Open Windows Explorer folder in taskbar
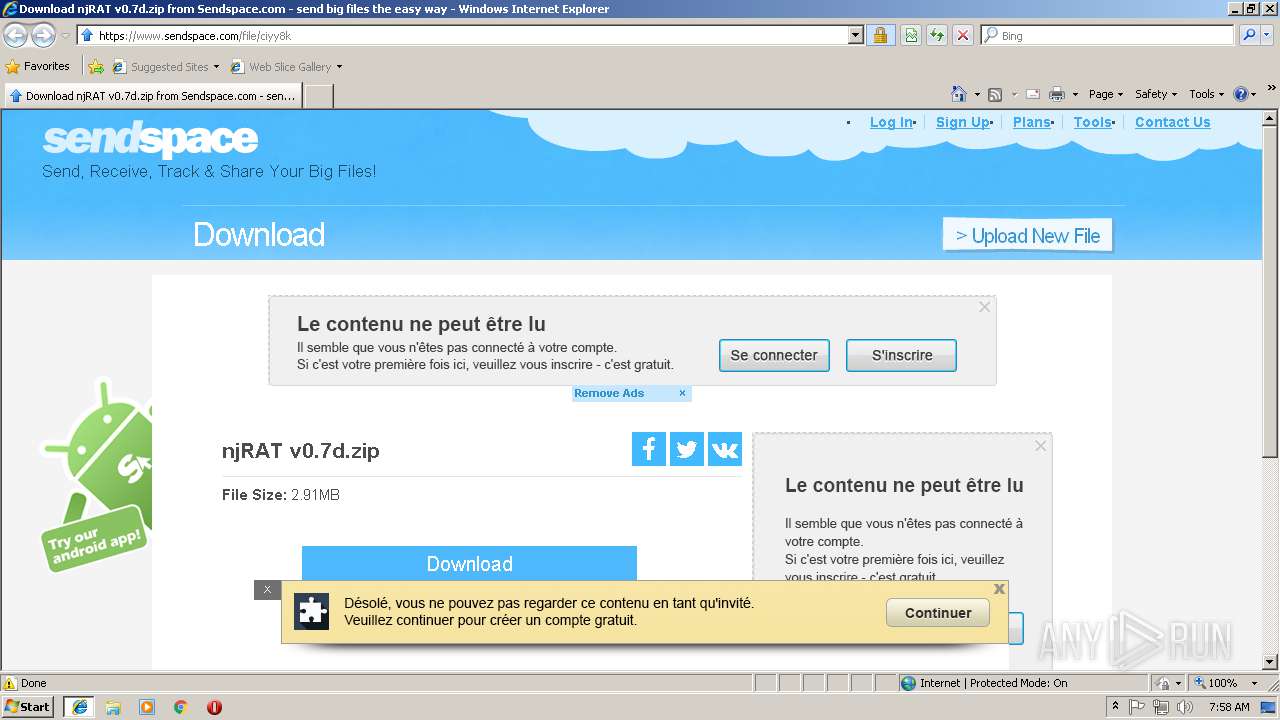Viewport: 1280px width, 720px height. tap(113, 707)
